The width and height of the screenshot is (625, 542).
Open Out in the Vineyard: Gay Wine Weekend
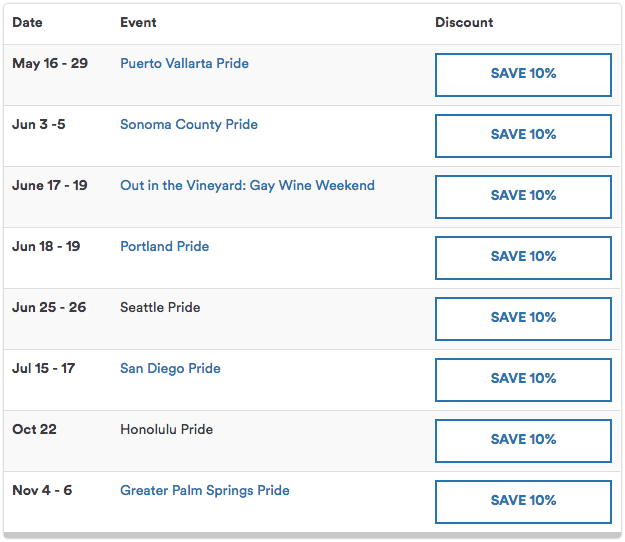pyautogui.click(x=248, y=185)
